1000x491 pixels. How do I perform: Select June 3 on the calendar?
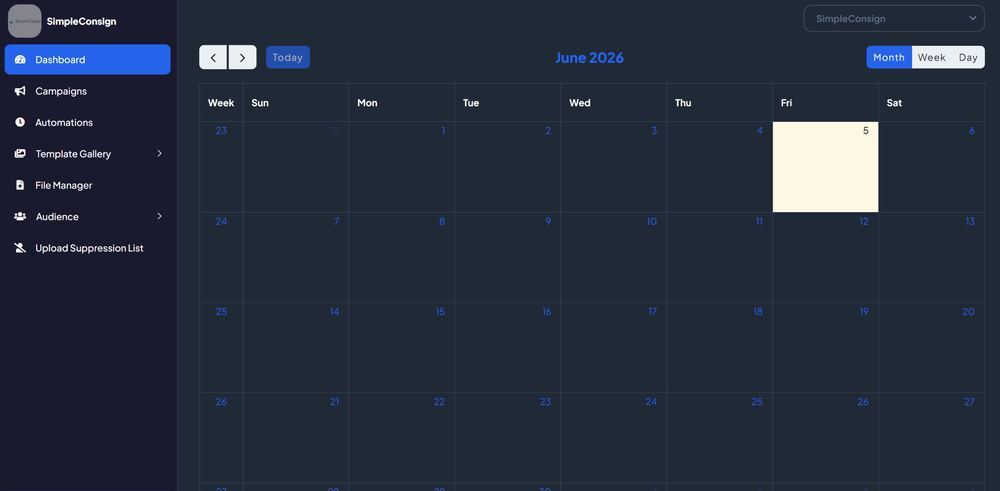pyautogui.click(x=614, y=167)
